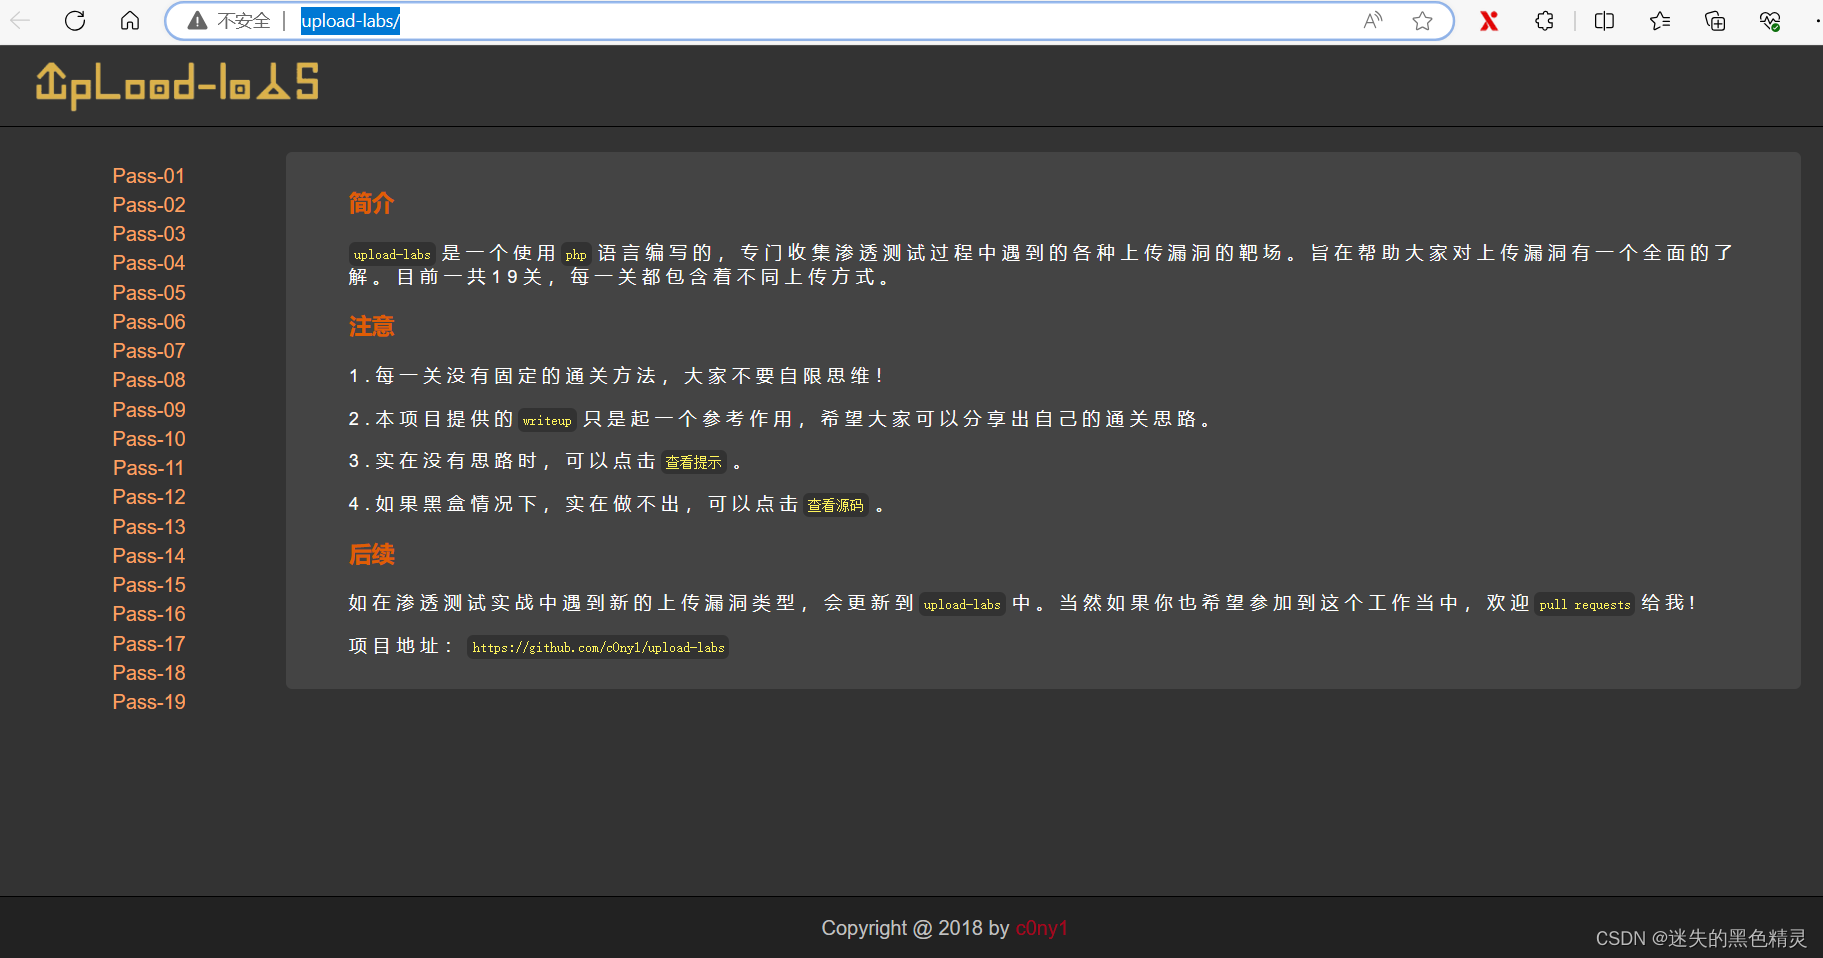Select Pass-05 from the level list

click(148, 293)
